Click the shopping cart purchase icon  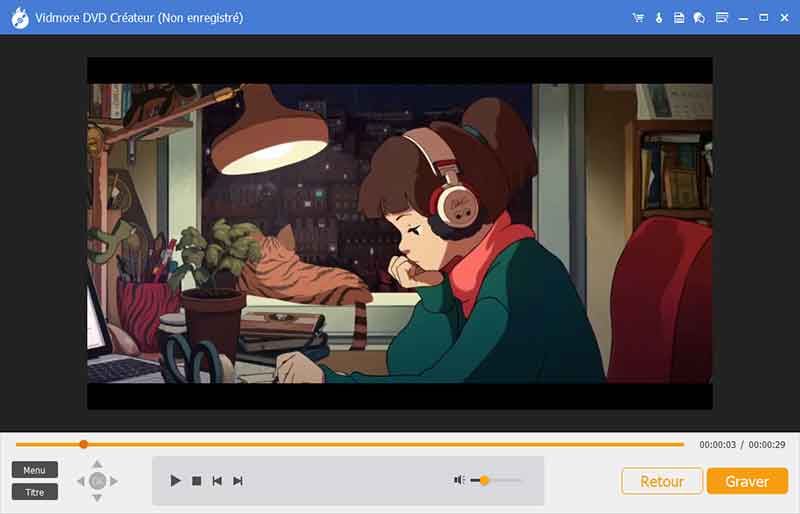(x=639, y=18)
